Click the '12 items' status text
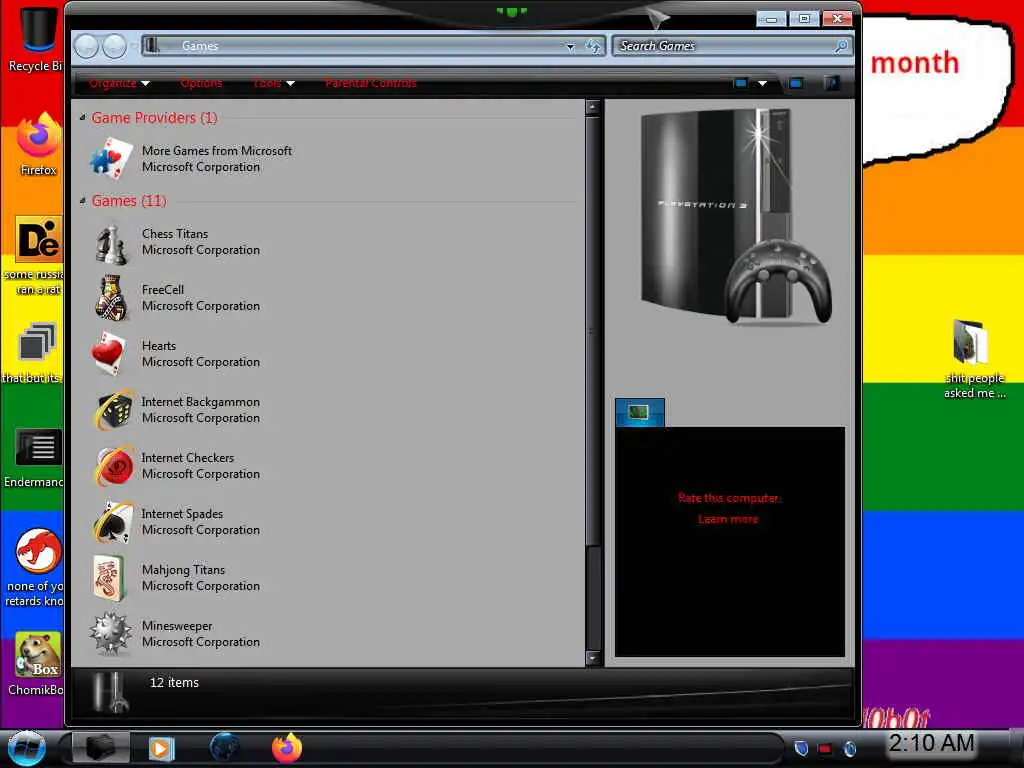 (174, 682)
